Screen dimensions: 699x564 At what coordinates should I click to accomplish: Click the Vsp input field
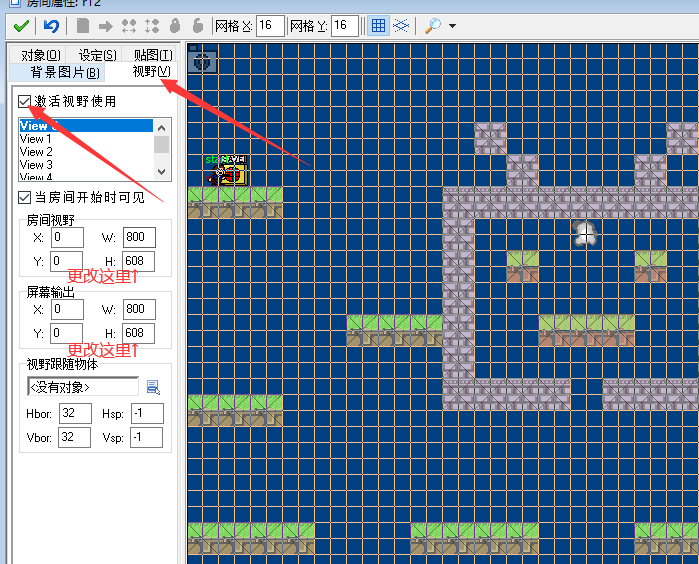(147, 437)
